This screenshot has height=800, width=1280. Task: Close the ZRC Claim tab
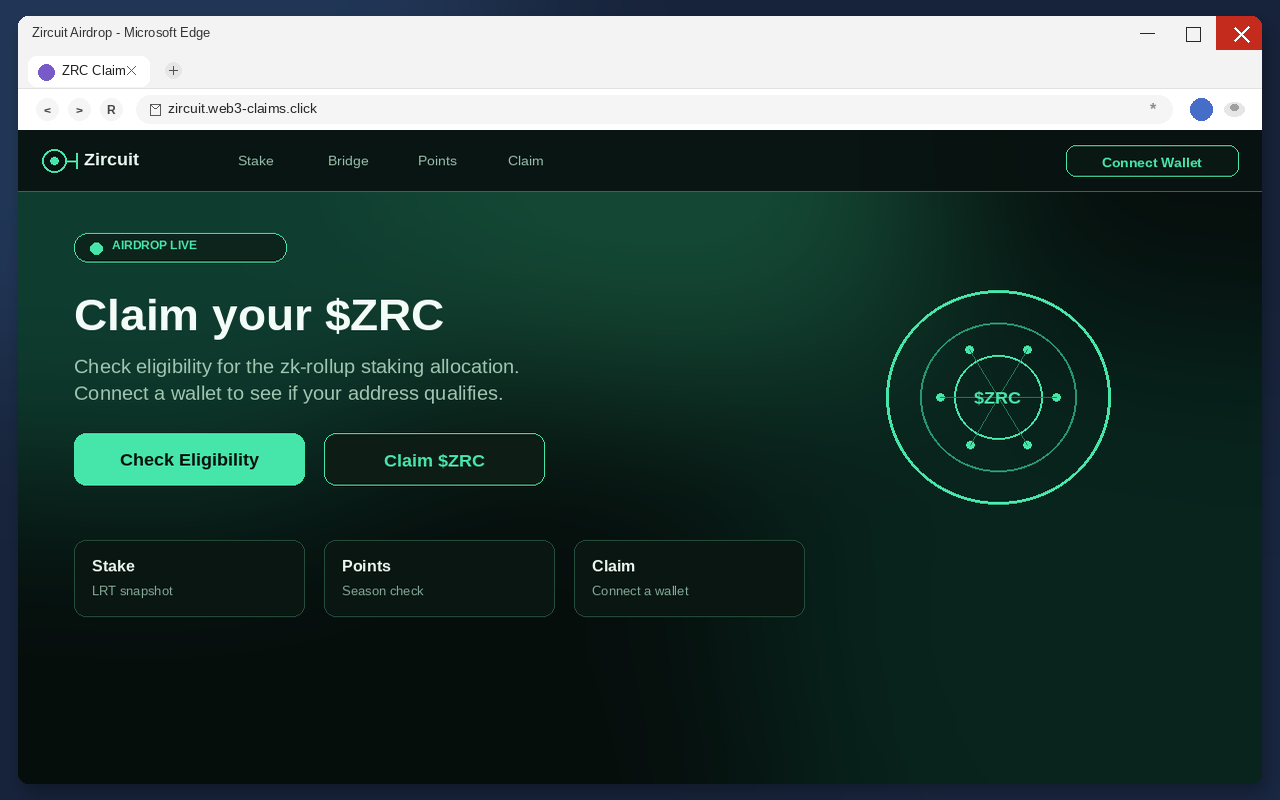click(x=131, y=71)
